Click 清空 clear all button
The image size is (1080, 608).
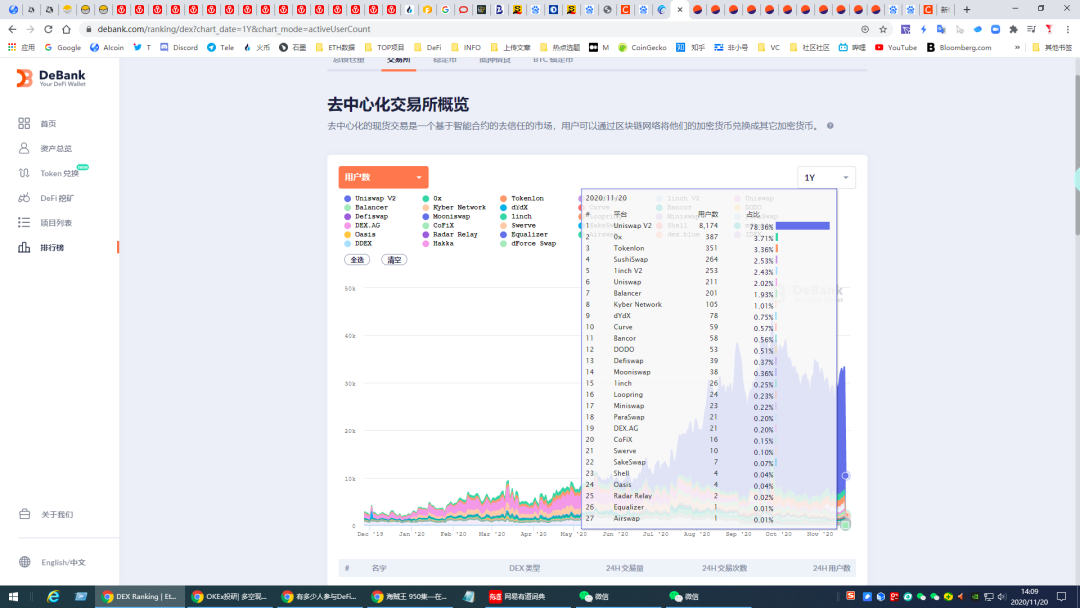tap(394, 260)
